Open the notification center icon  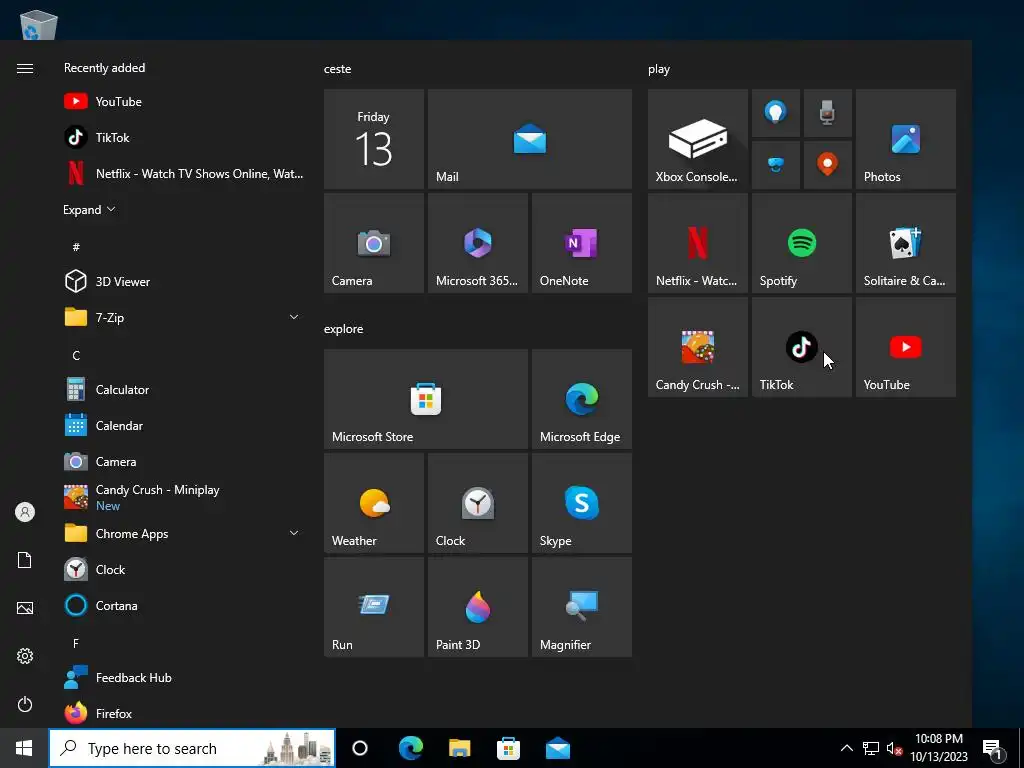(x=993, y=748)
